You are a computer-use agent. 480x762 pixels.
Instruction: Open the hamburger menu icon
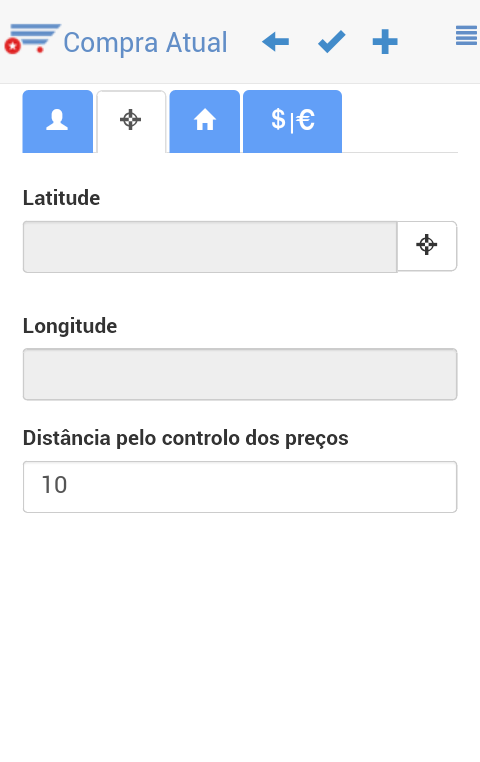[x=466, y=35]
